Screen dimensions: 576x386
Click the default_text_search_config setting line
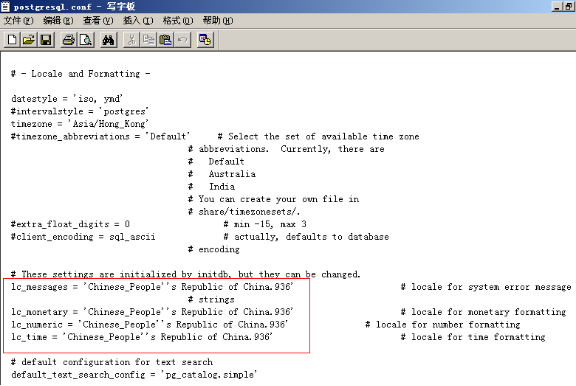tap(134, 375)
